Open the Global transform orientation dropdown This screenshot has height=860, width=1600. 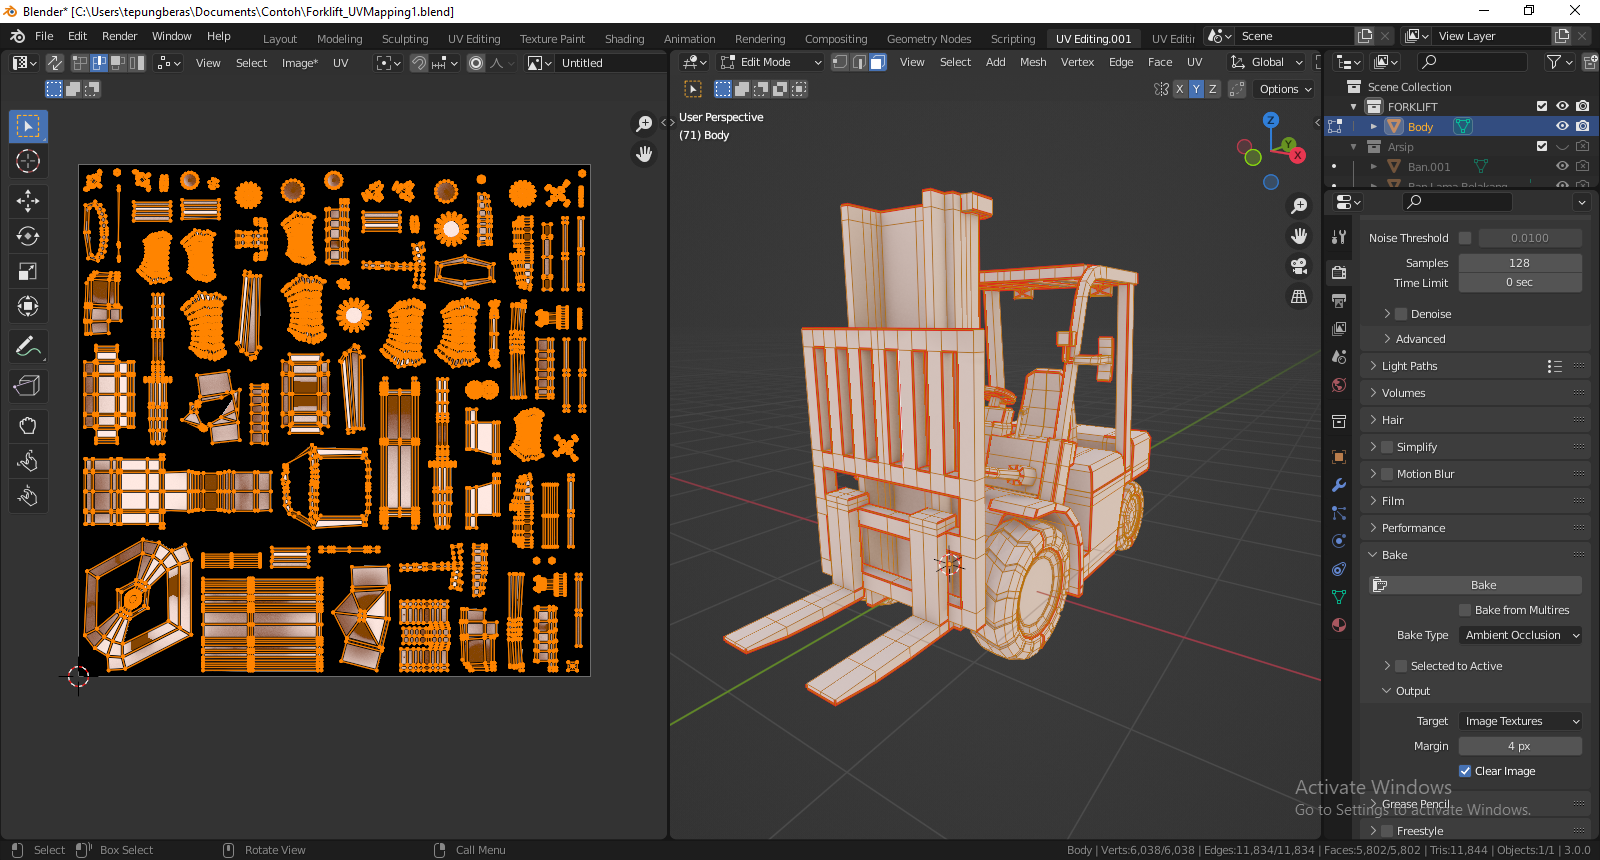[1267, 62]
